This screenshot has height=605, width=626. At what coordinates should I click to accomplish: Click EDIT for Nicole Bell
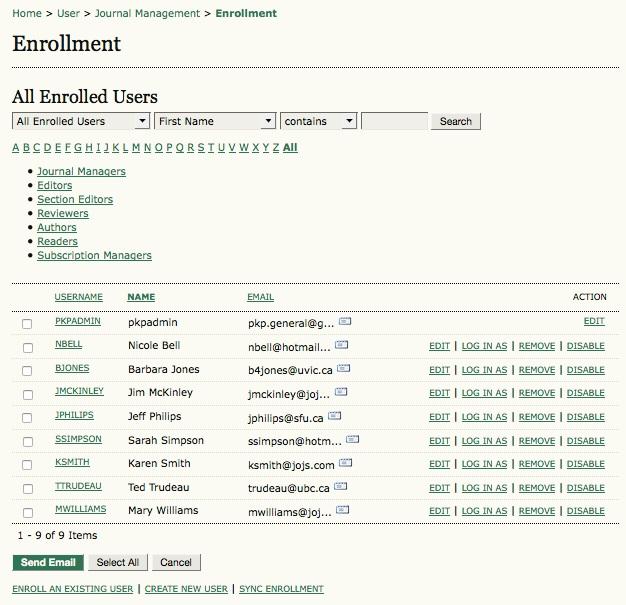(440, 346)
